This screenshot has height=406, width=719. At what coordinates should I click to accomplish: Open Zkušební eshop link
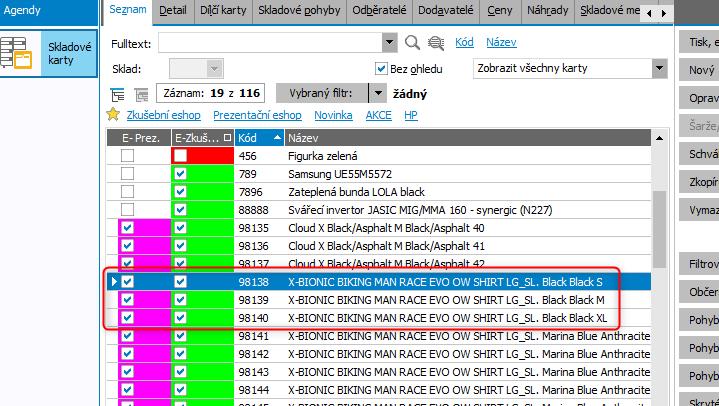pos(163,115)
